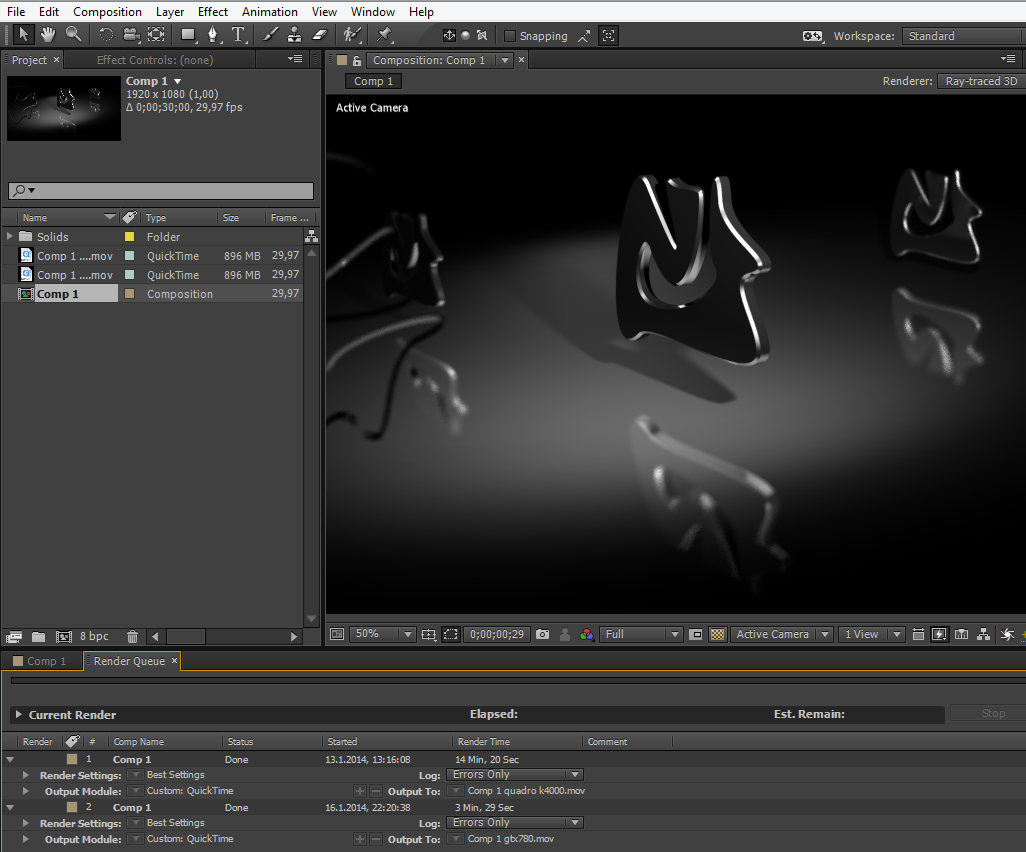Select the Rectangle shape tool
Image resolution: width=1026 pixels, height=852 pixels.
click(188, 35)
